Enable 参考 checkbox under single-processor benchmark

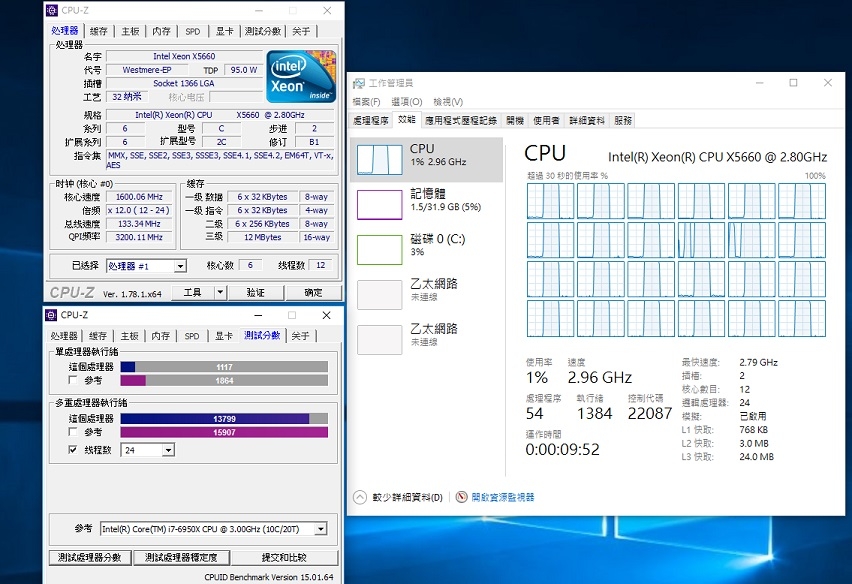click(x=72, y=381)
